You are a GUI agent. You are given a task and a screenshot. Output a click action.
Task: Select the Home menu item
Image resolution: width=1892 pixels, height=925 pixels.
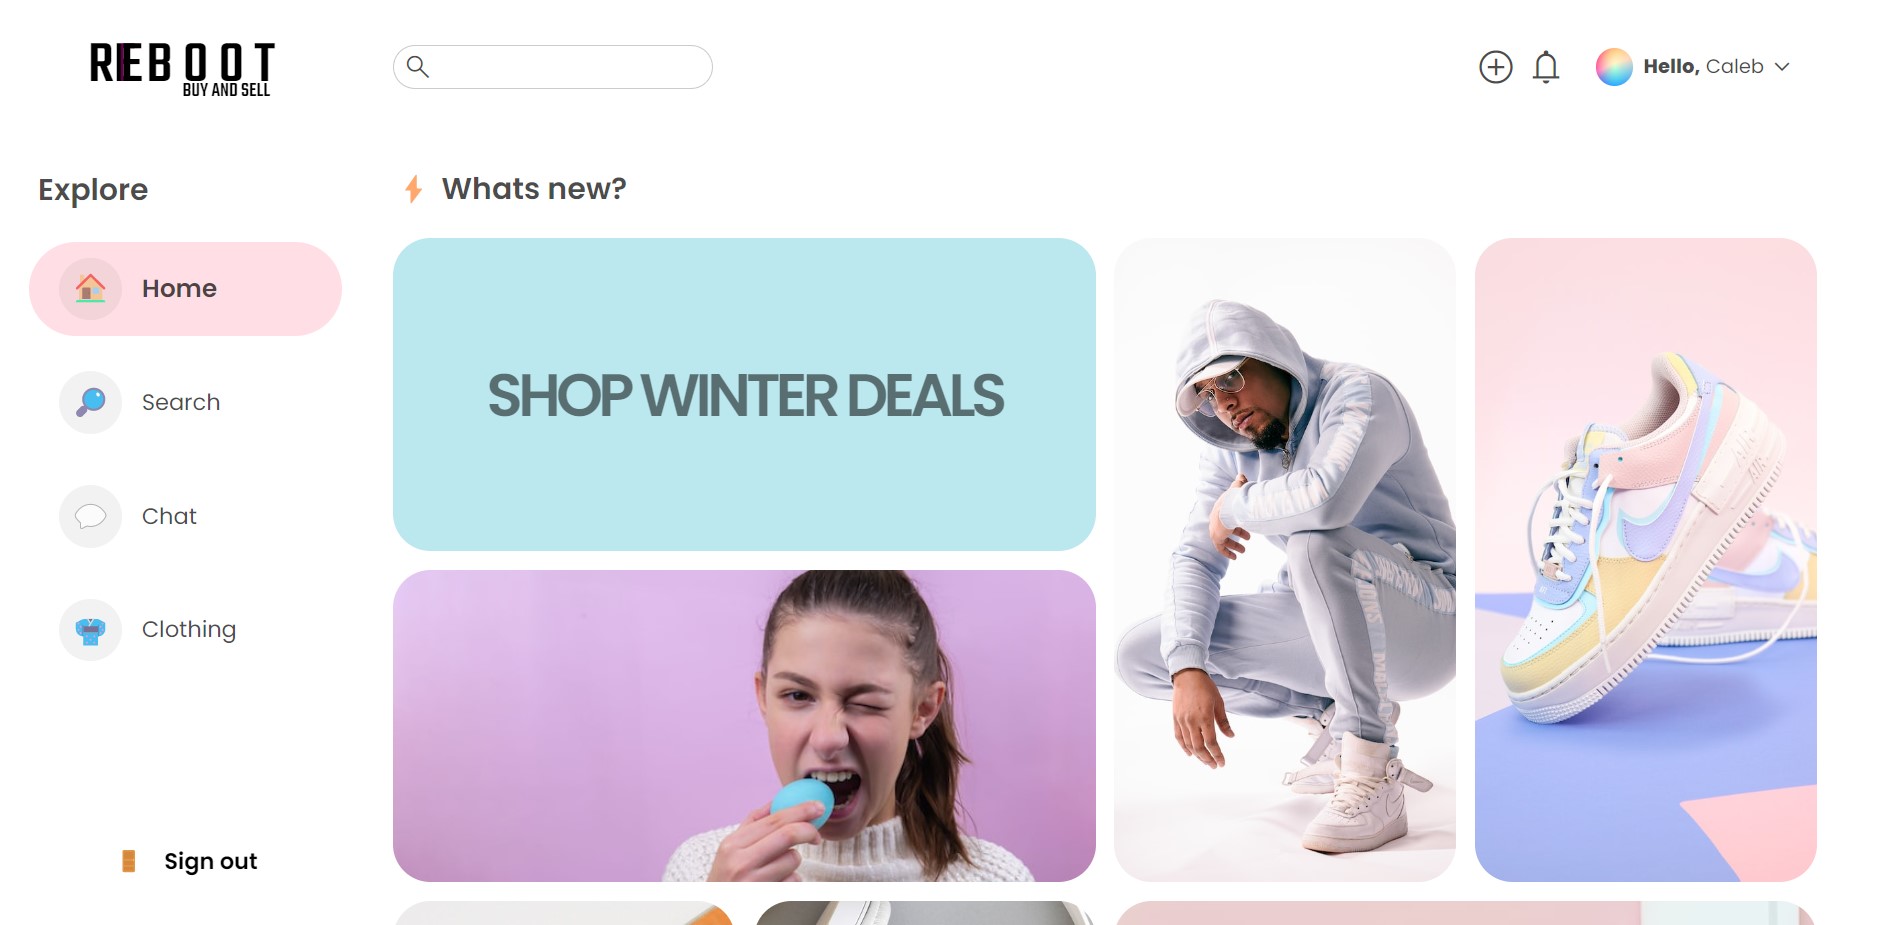[x=186, y=289]
